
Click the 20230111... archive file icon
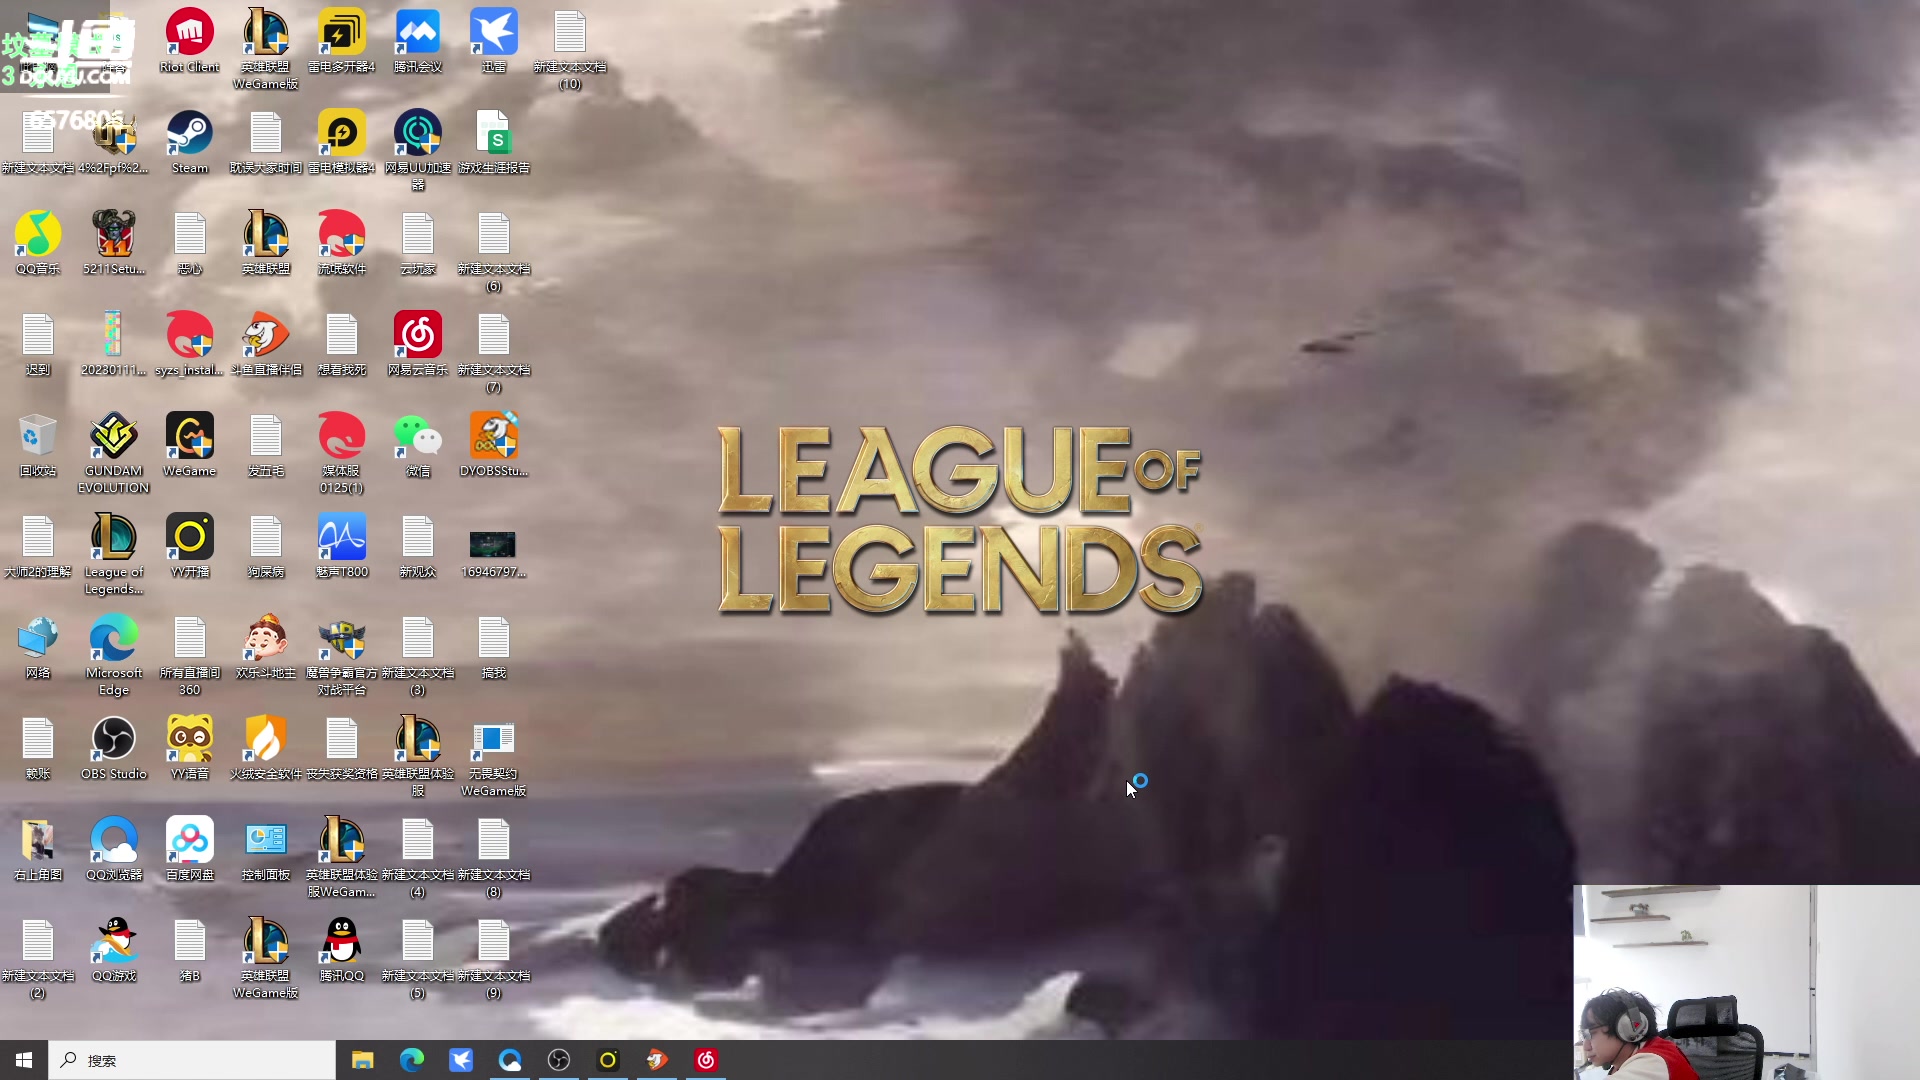[113, 345]
